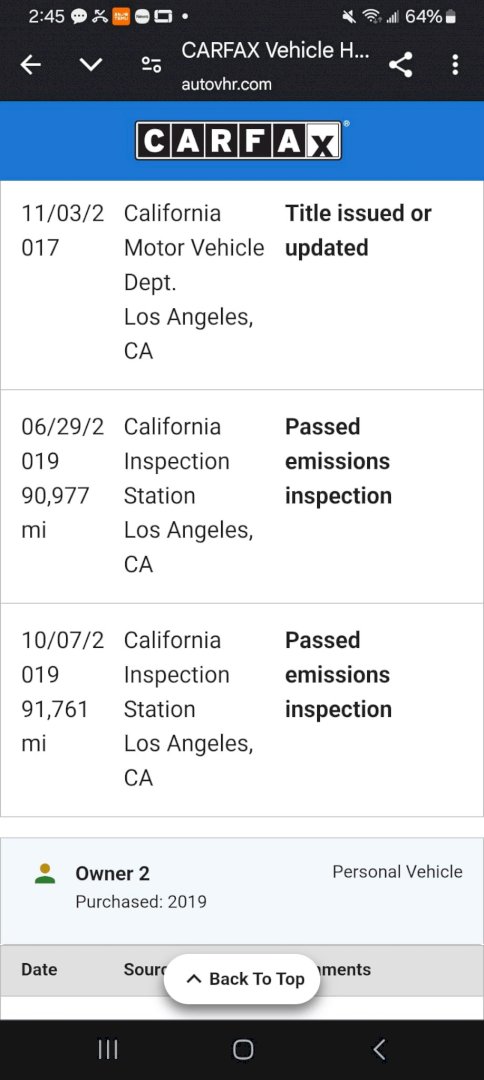Expand the tab options chevron down icon
The image size is (484, 1080).
(91, 65)
